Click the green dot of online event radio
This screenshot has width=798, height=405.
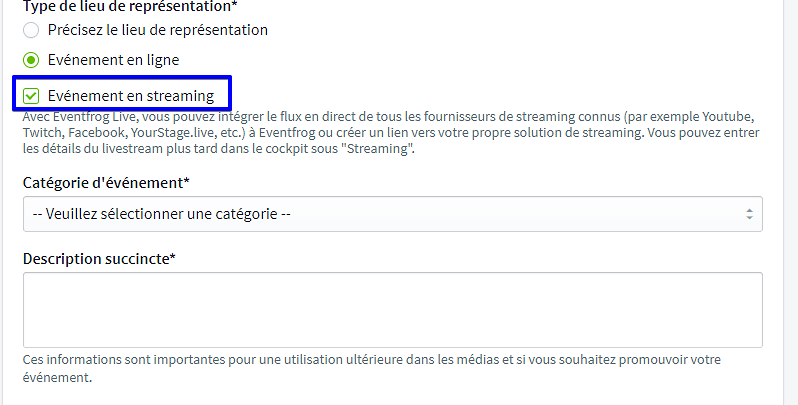point(31,60)
